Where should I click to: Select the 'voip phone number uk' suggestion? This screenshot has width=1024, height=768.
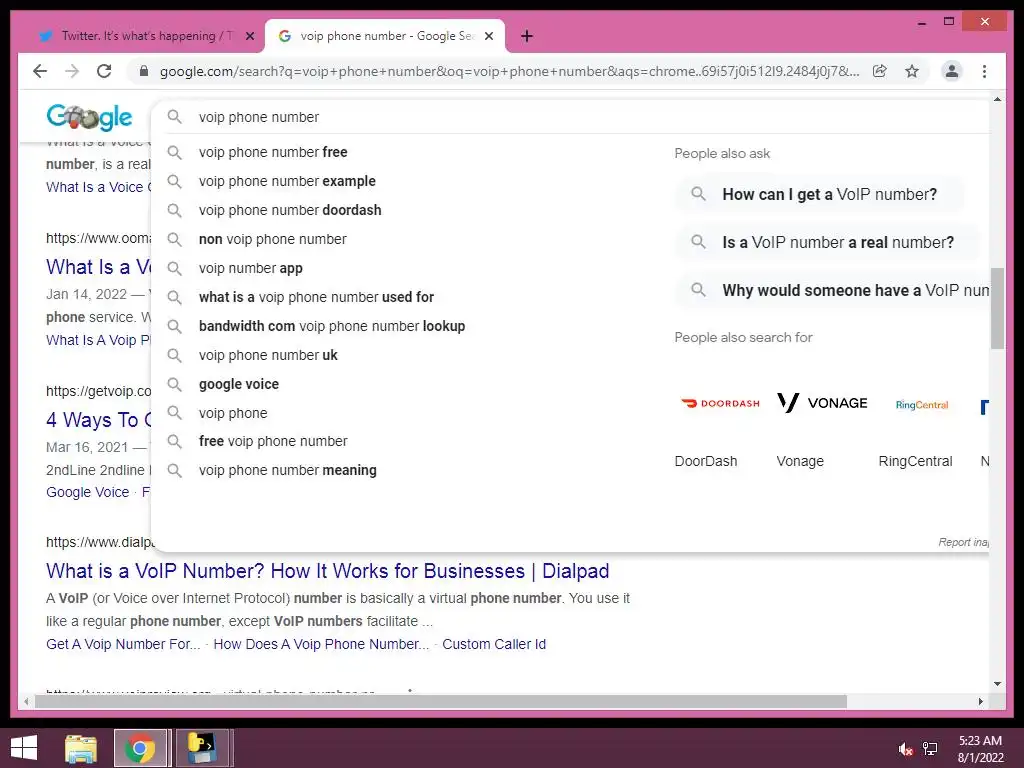click(x=268, y=355)
